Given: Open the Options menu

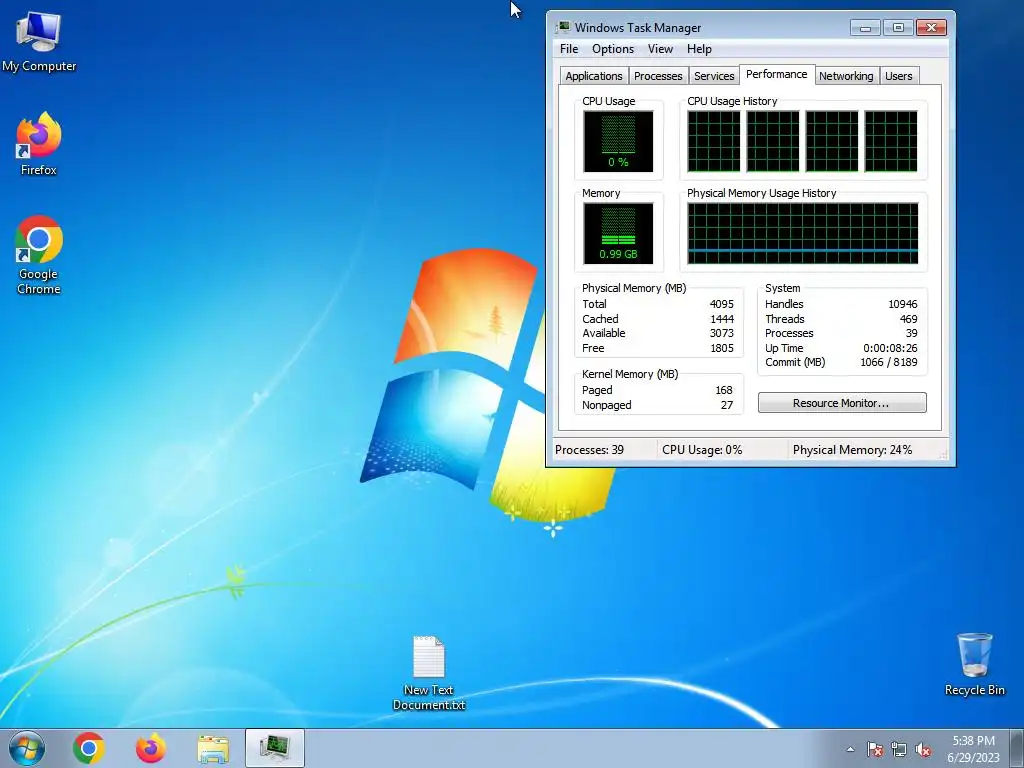Looking at the screenshot, I should [x=613, y=49].
